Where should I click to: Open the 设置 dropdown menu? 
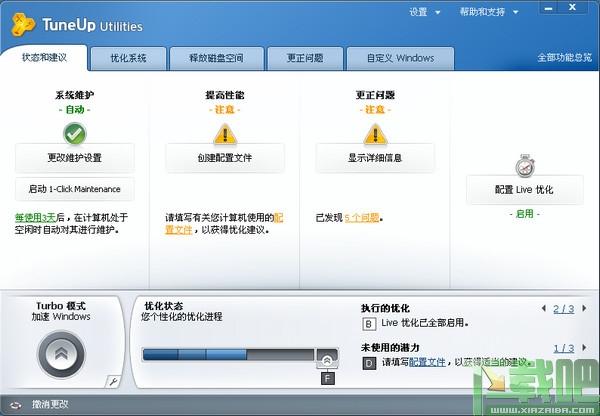click(424, 12)
